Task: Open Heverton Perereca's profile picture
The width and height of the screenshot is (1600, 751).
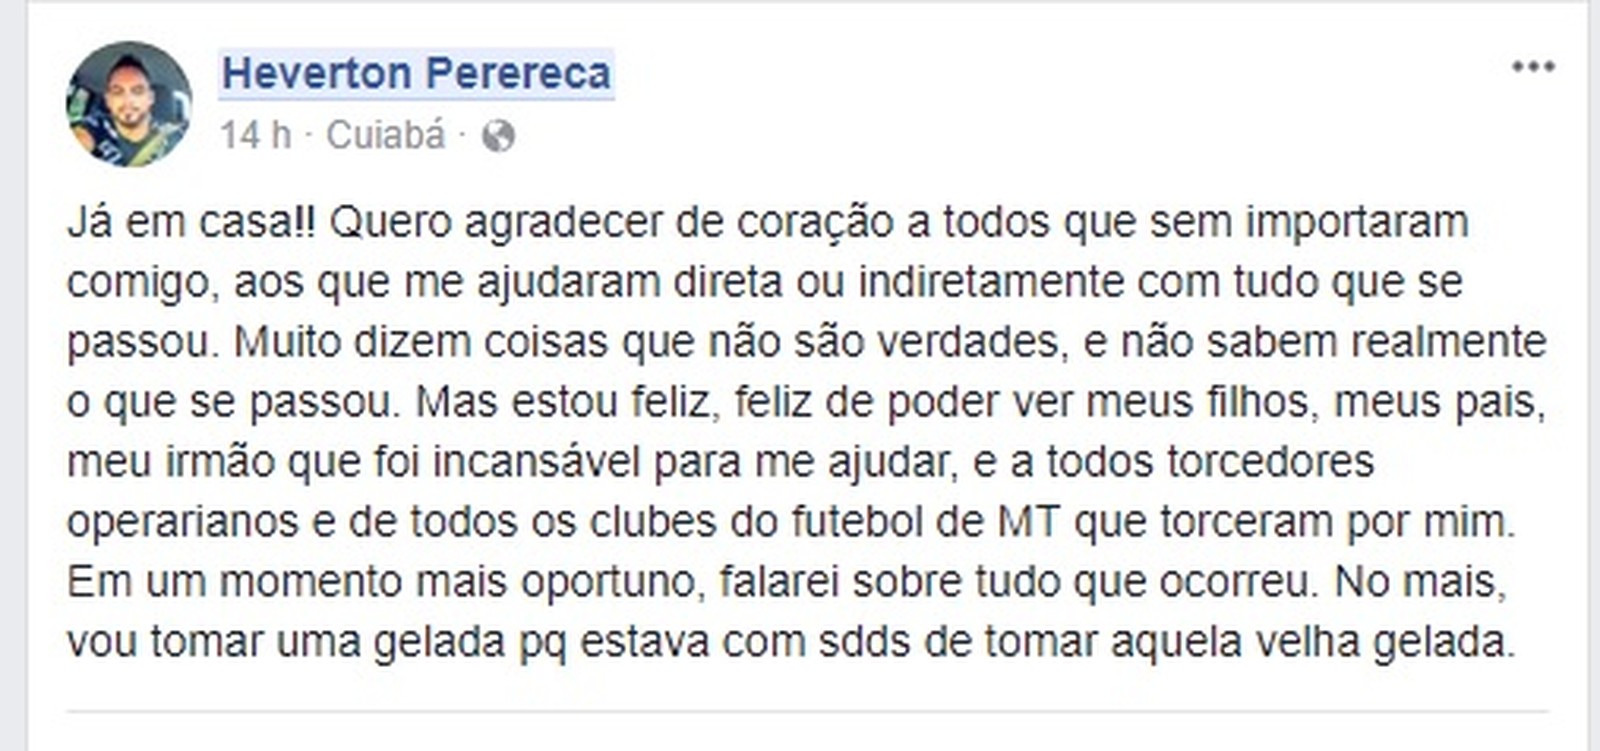Action: coord(129,103)
